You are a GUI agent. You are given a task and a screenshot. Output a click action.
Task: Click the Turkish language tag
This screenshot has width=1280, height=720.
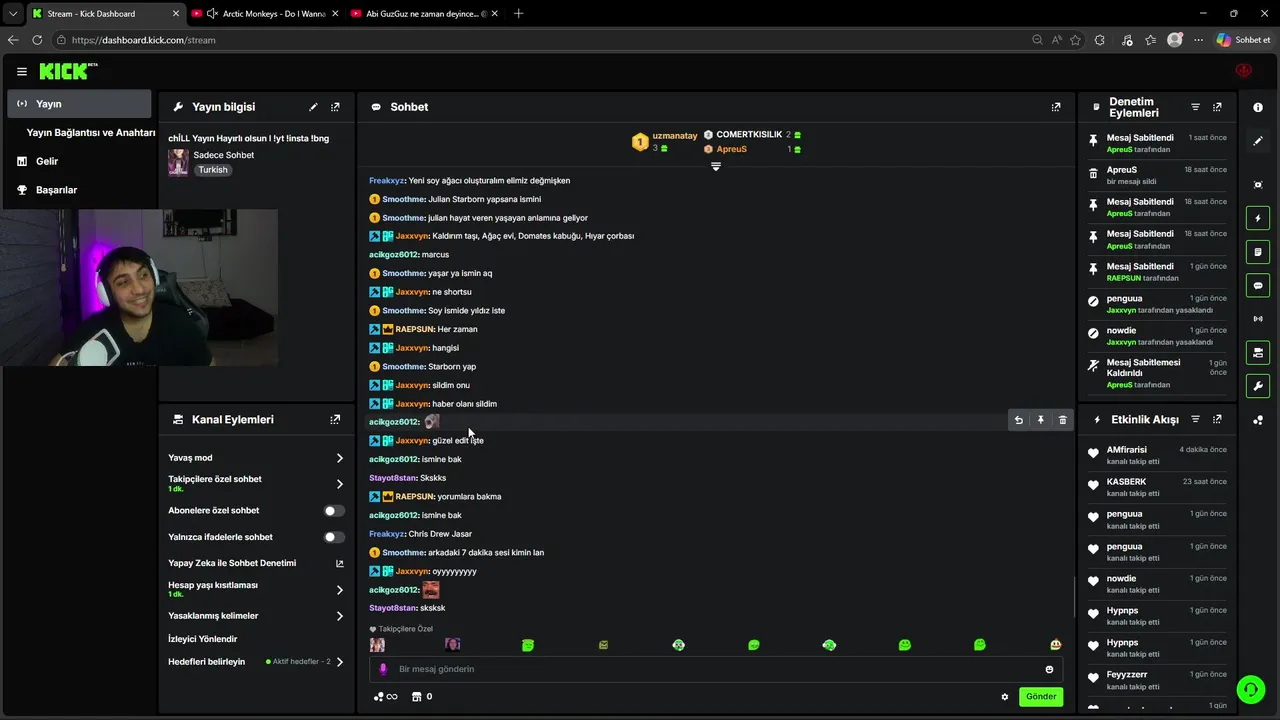pos(213,170)
